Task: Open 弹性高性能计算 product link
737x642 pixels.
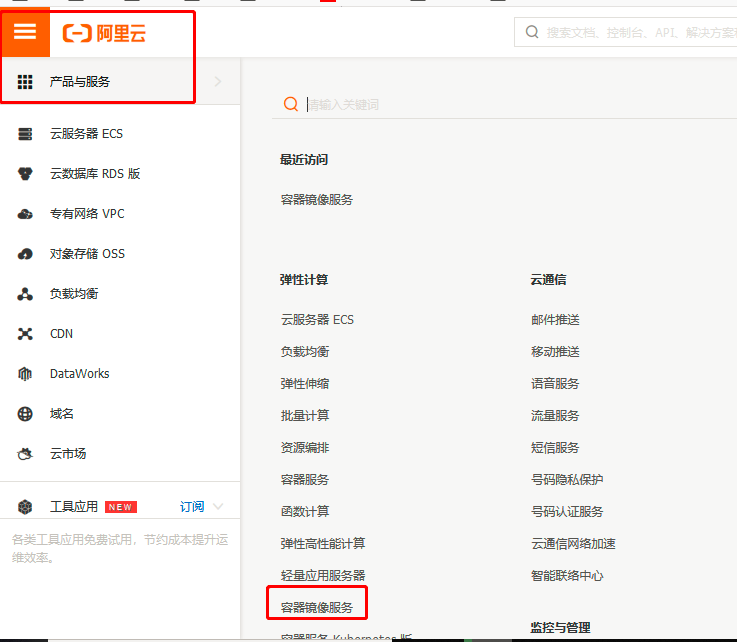Action: (323, 544)
